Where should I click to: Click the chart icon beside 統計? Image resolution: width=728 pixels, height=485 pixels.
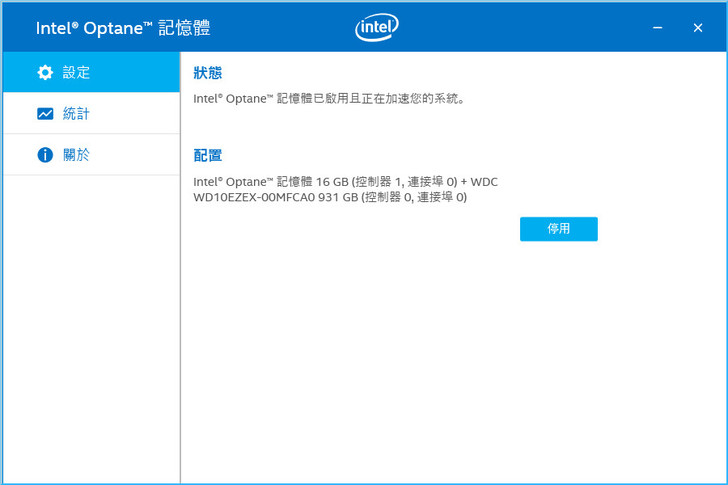point(45,114)
